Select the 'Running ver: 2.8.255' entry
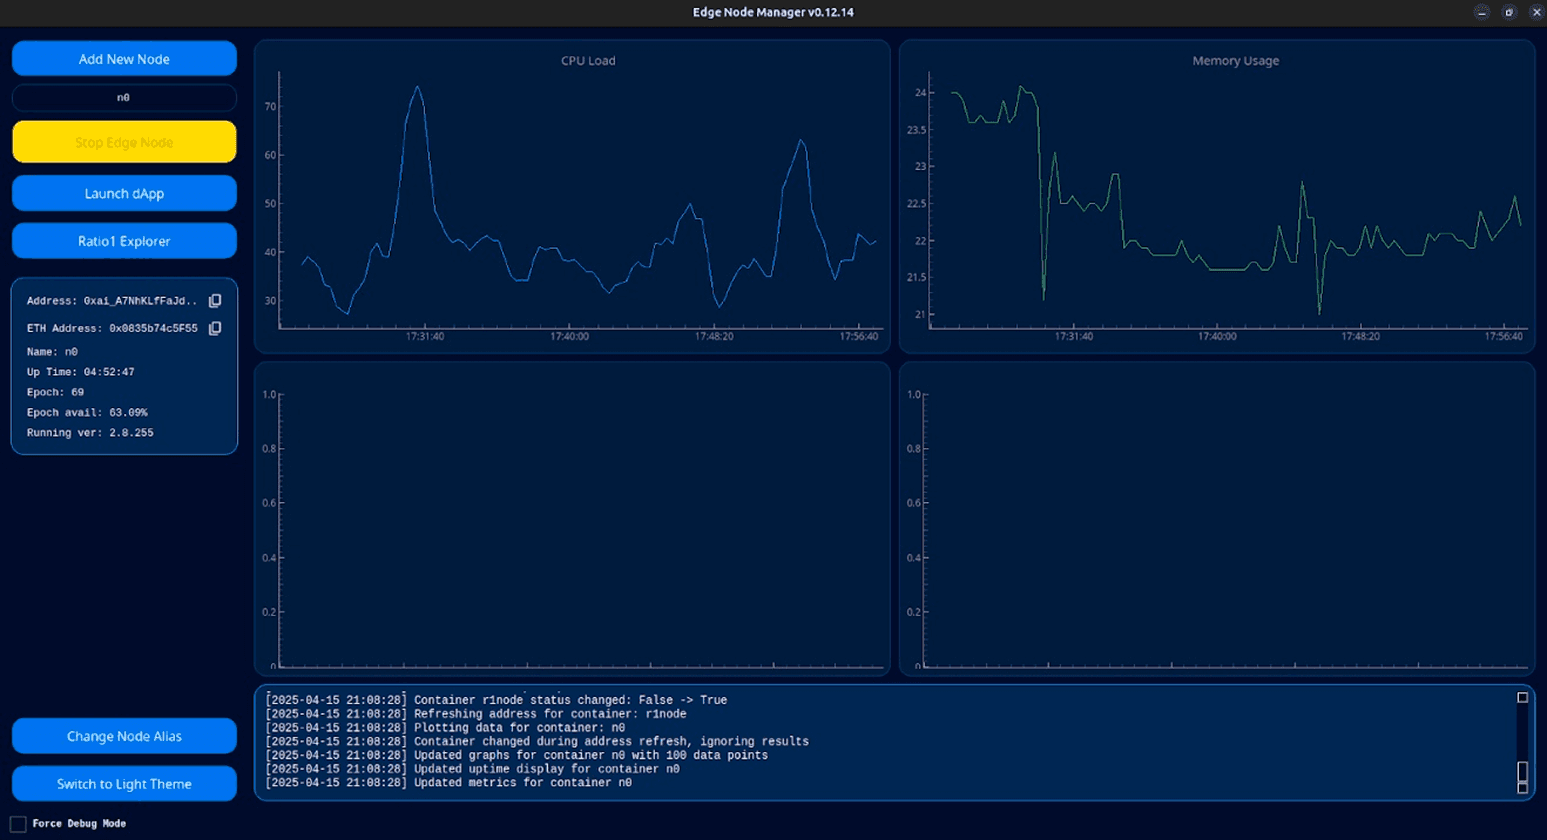 90,433
